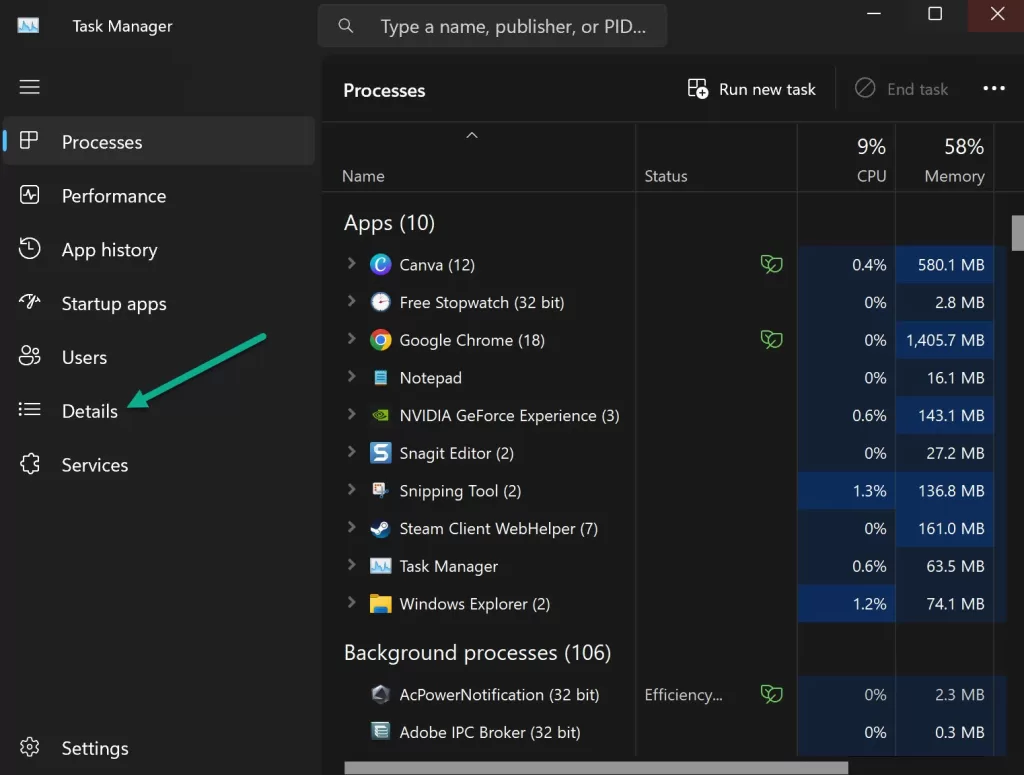Click the Windows Explorer folder icon
1024x775 pixels.
coord(381,603)
